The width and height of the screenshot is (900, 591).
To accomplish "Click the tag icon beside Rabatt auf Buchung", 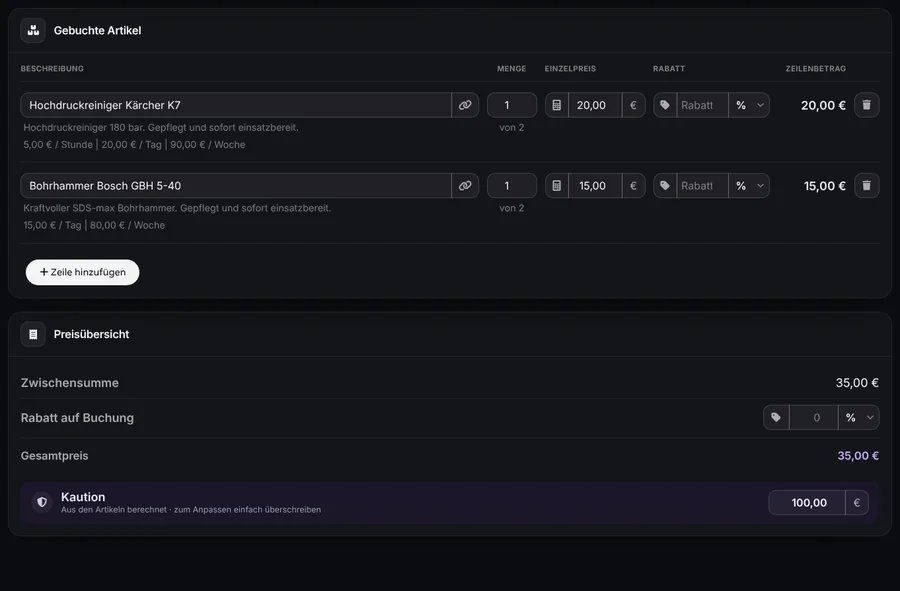I will (776, 418).
